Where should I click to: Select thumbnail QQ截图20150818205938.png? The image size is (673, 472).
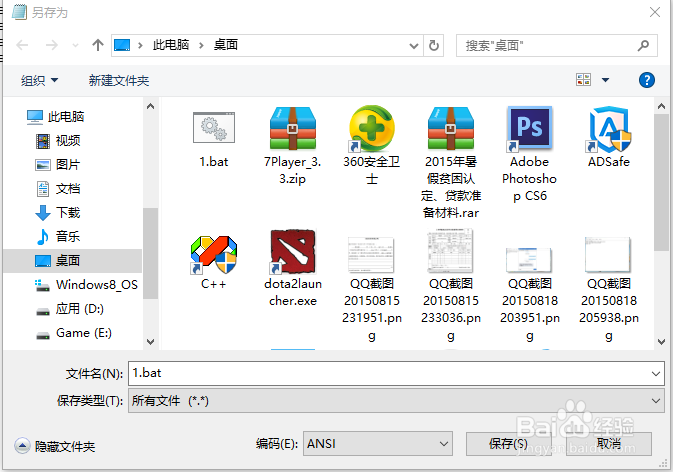point(609,254)
